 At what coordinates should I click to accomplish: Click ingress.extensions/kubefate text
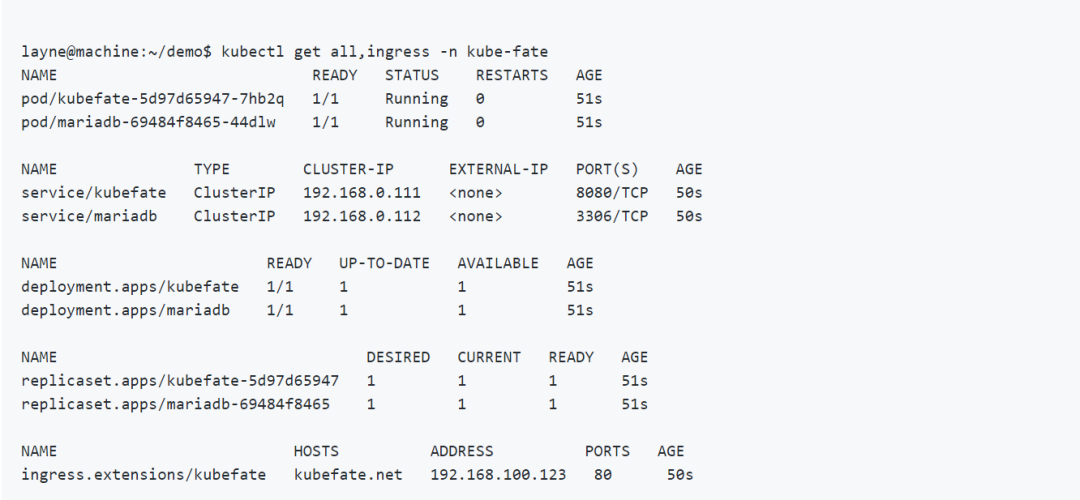point(143,475)
